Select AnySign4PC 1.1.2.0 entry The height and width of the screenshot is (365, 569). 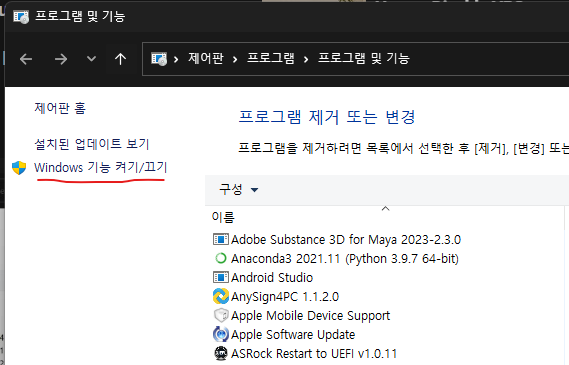coord(285,297)
